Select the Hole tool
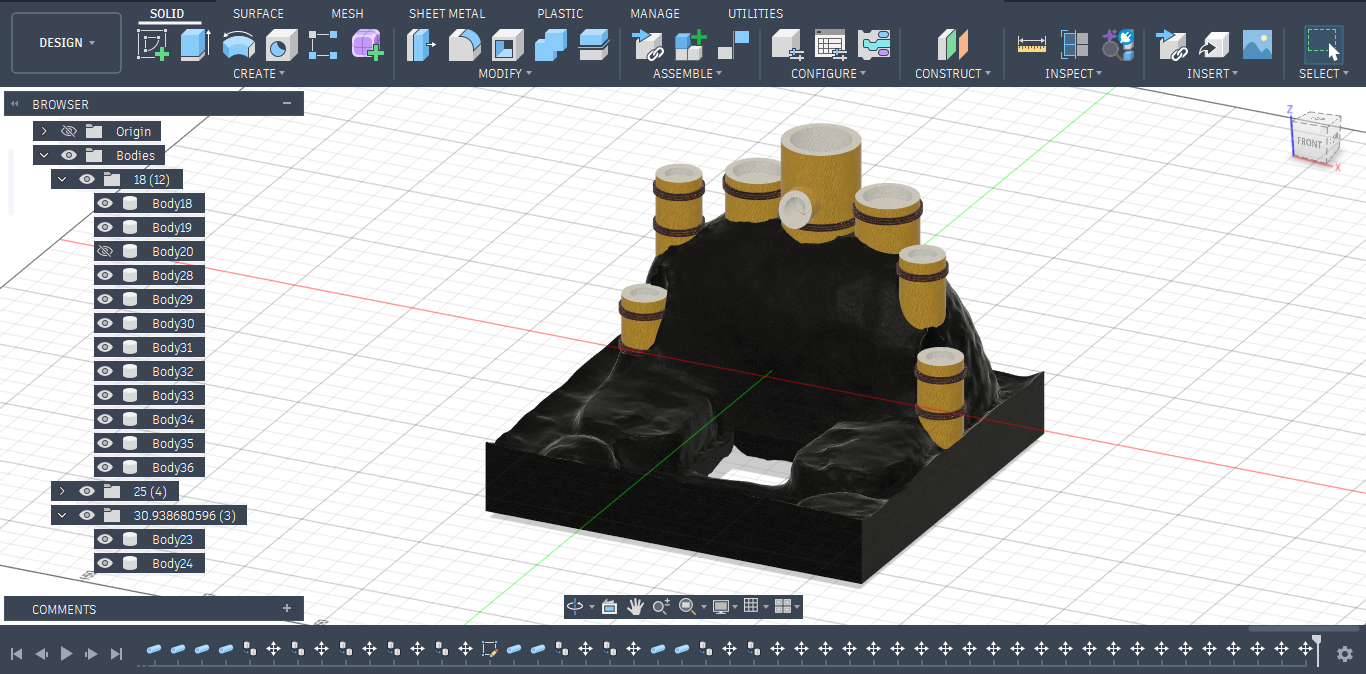1366x674 pixels. (x=281, y=45)
